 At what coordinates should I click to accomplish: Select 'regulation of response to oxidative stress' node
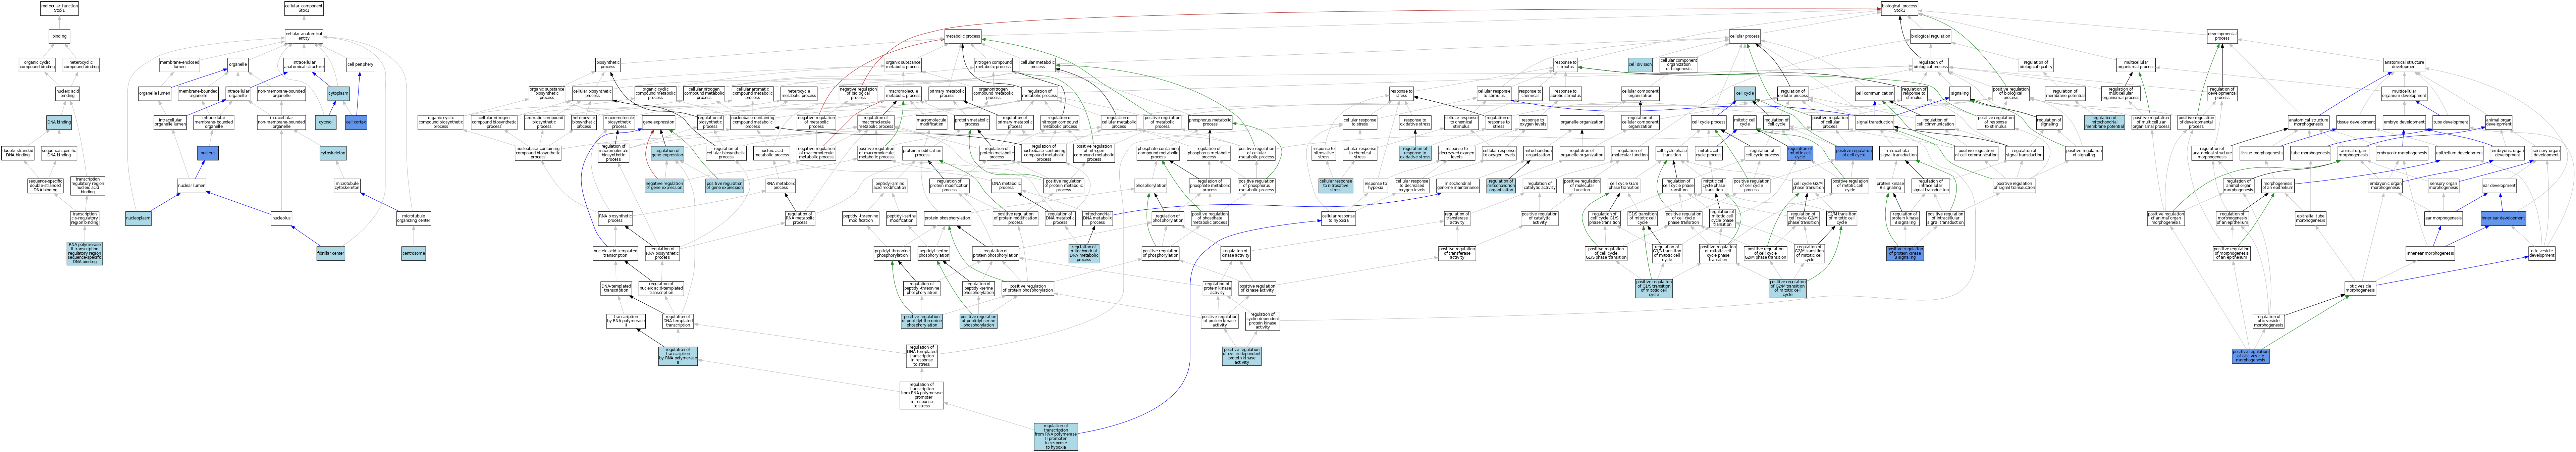point(1415,153)
